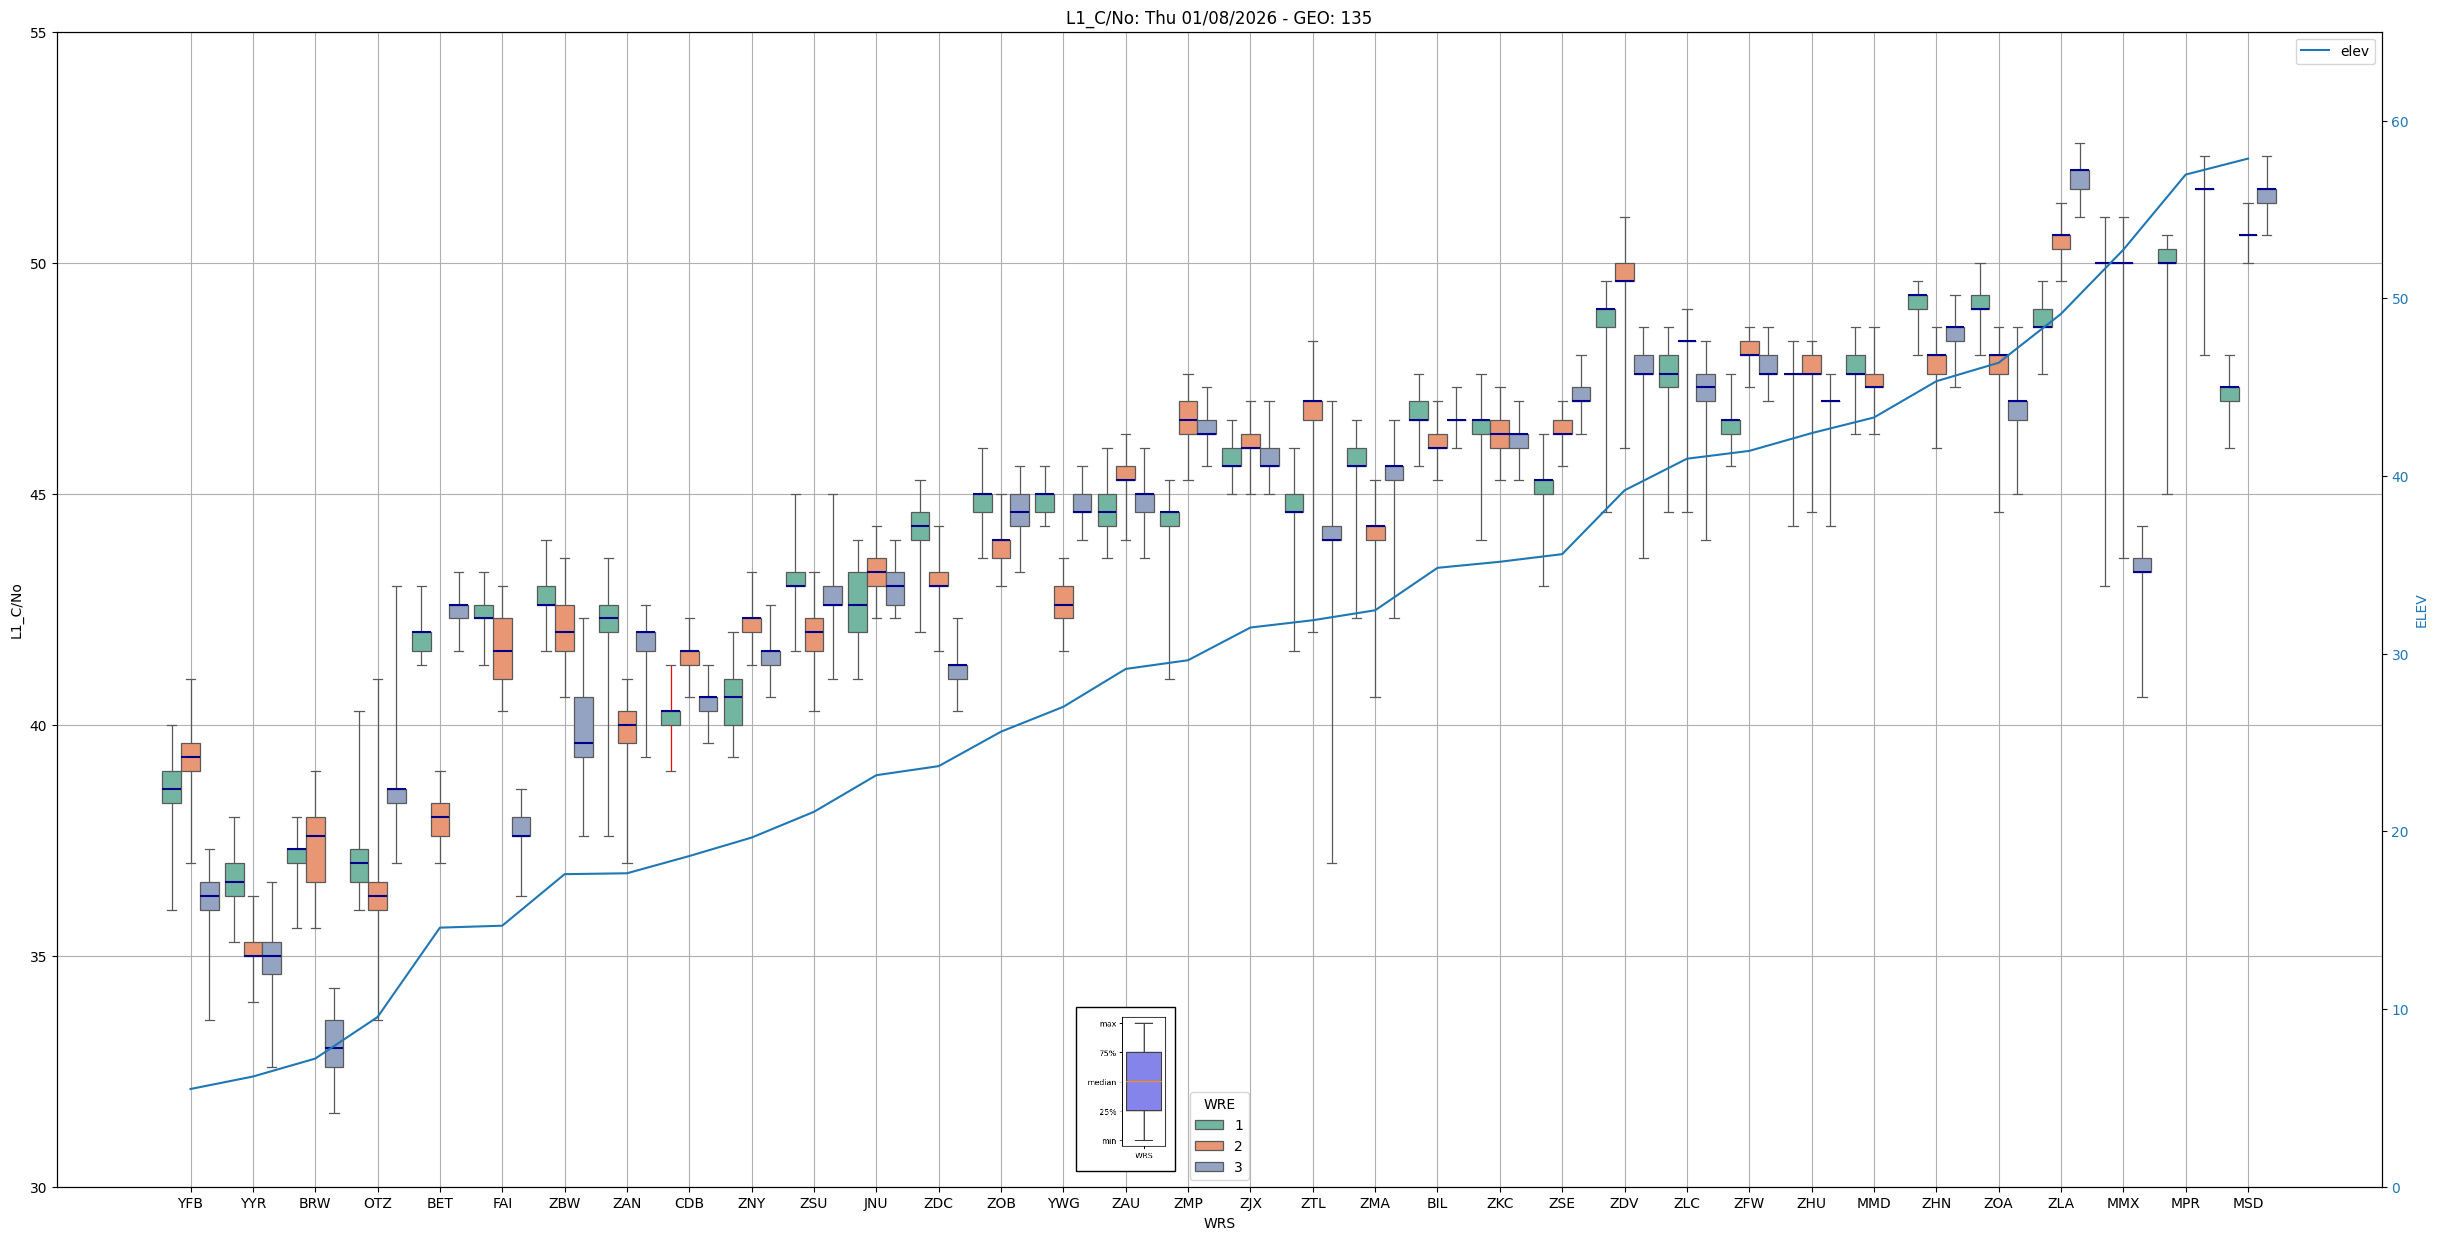
Task: Click the BRW station tick label
Action: pos(315,1203)
